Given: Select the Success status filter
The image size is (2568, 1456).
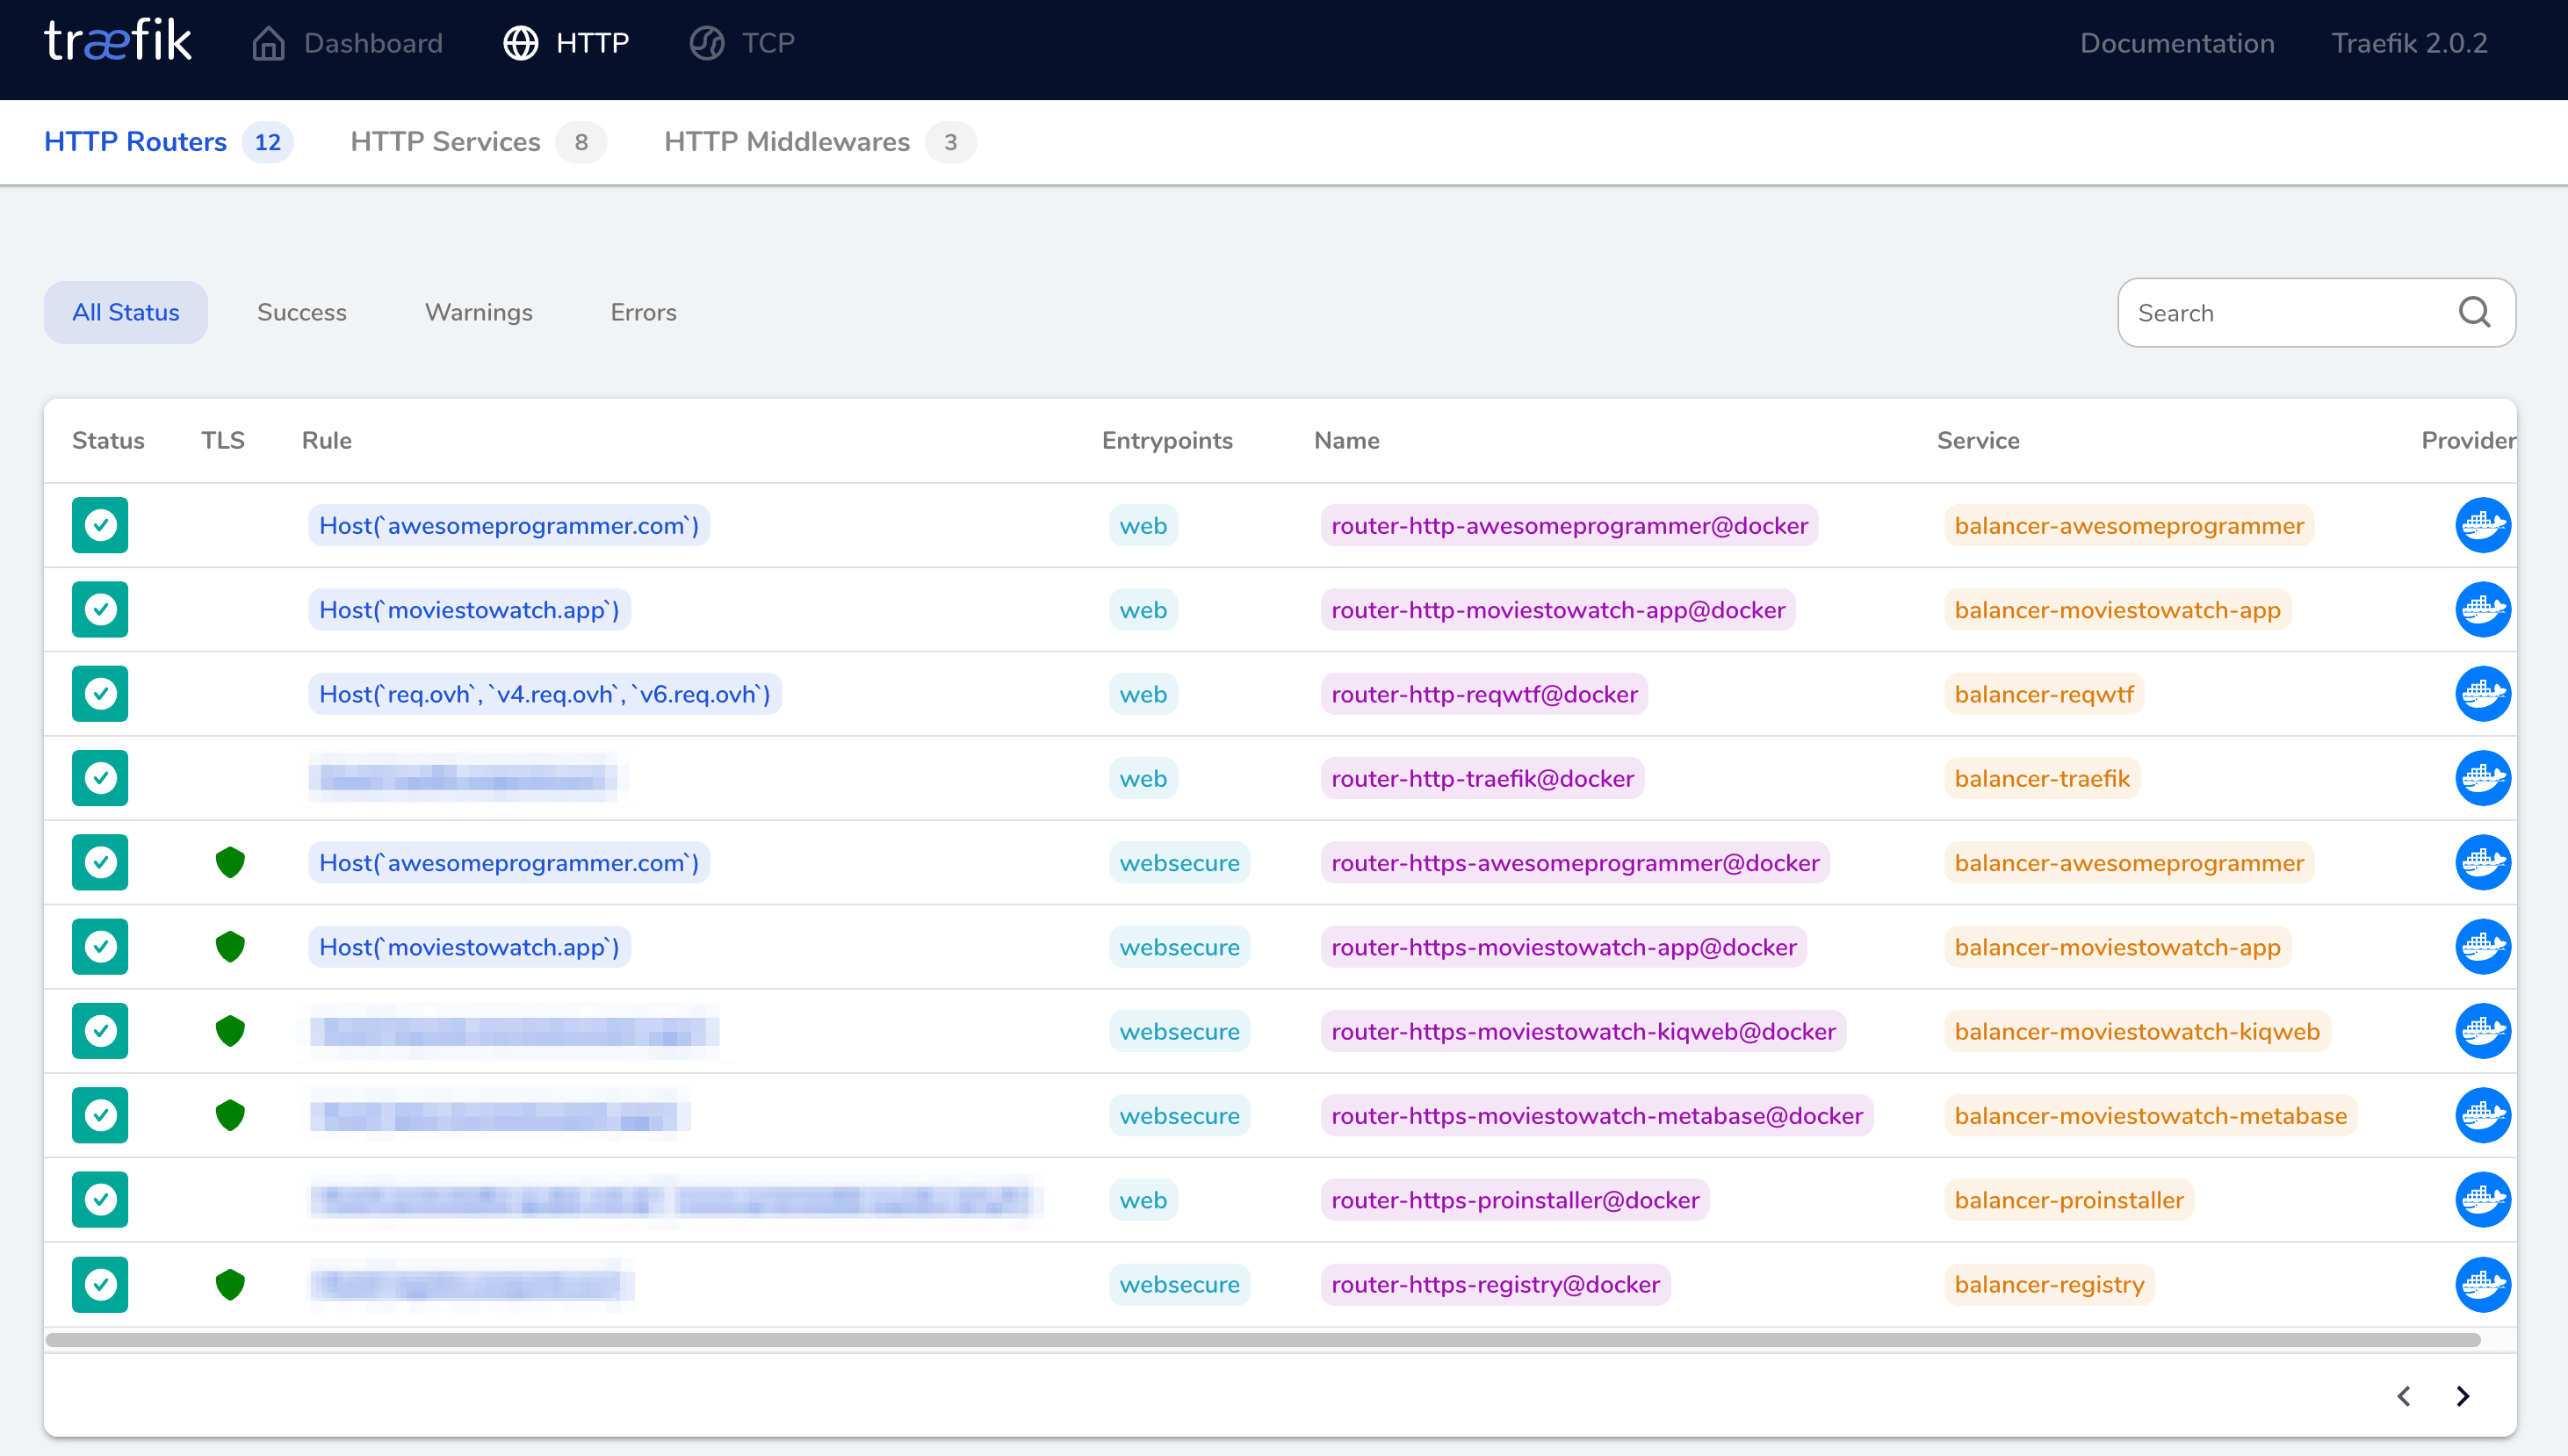Looking at the screenshot, I should point(302,313).
